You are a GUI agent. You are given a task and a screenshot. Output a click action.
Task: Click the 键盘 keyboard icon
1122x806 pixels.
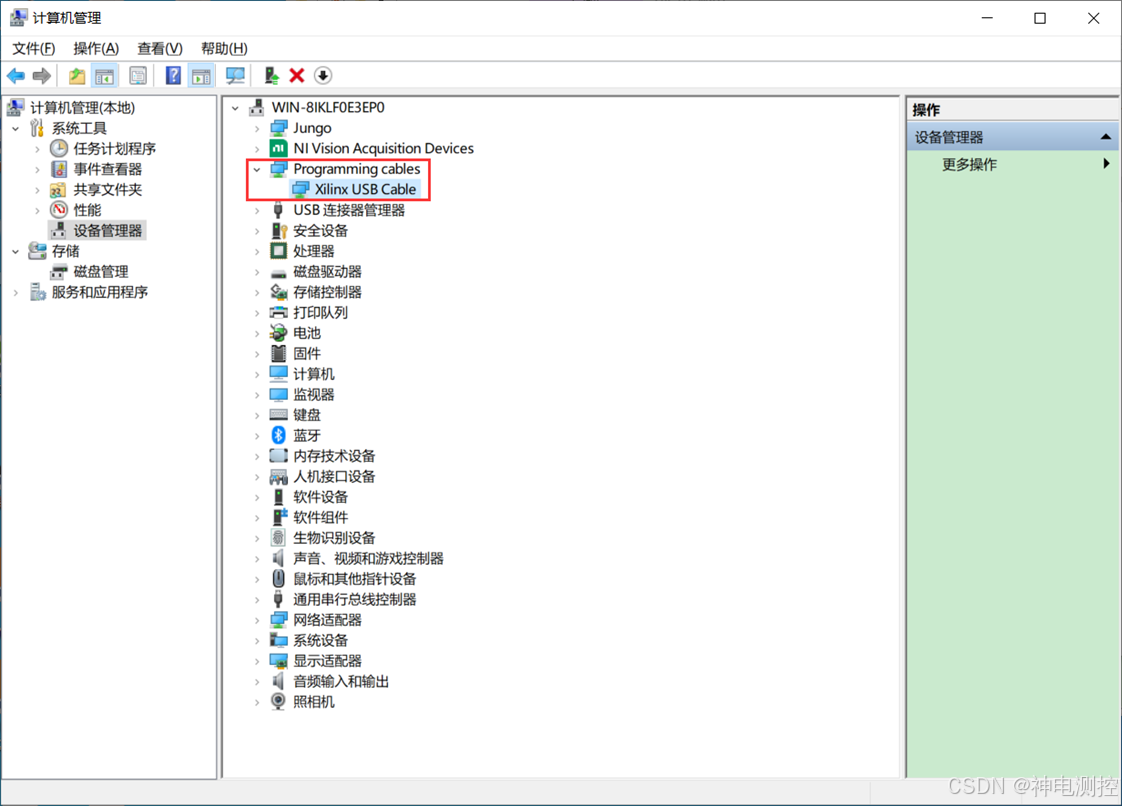pos(278,414)
